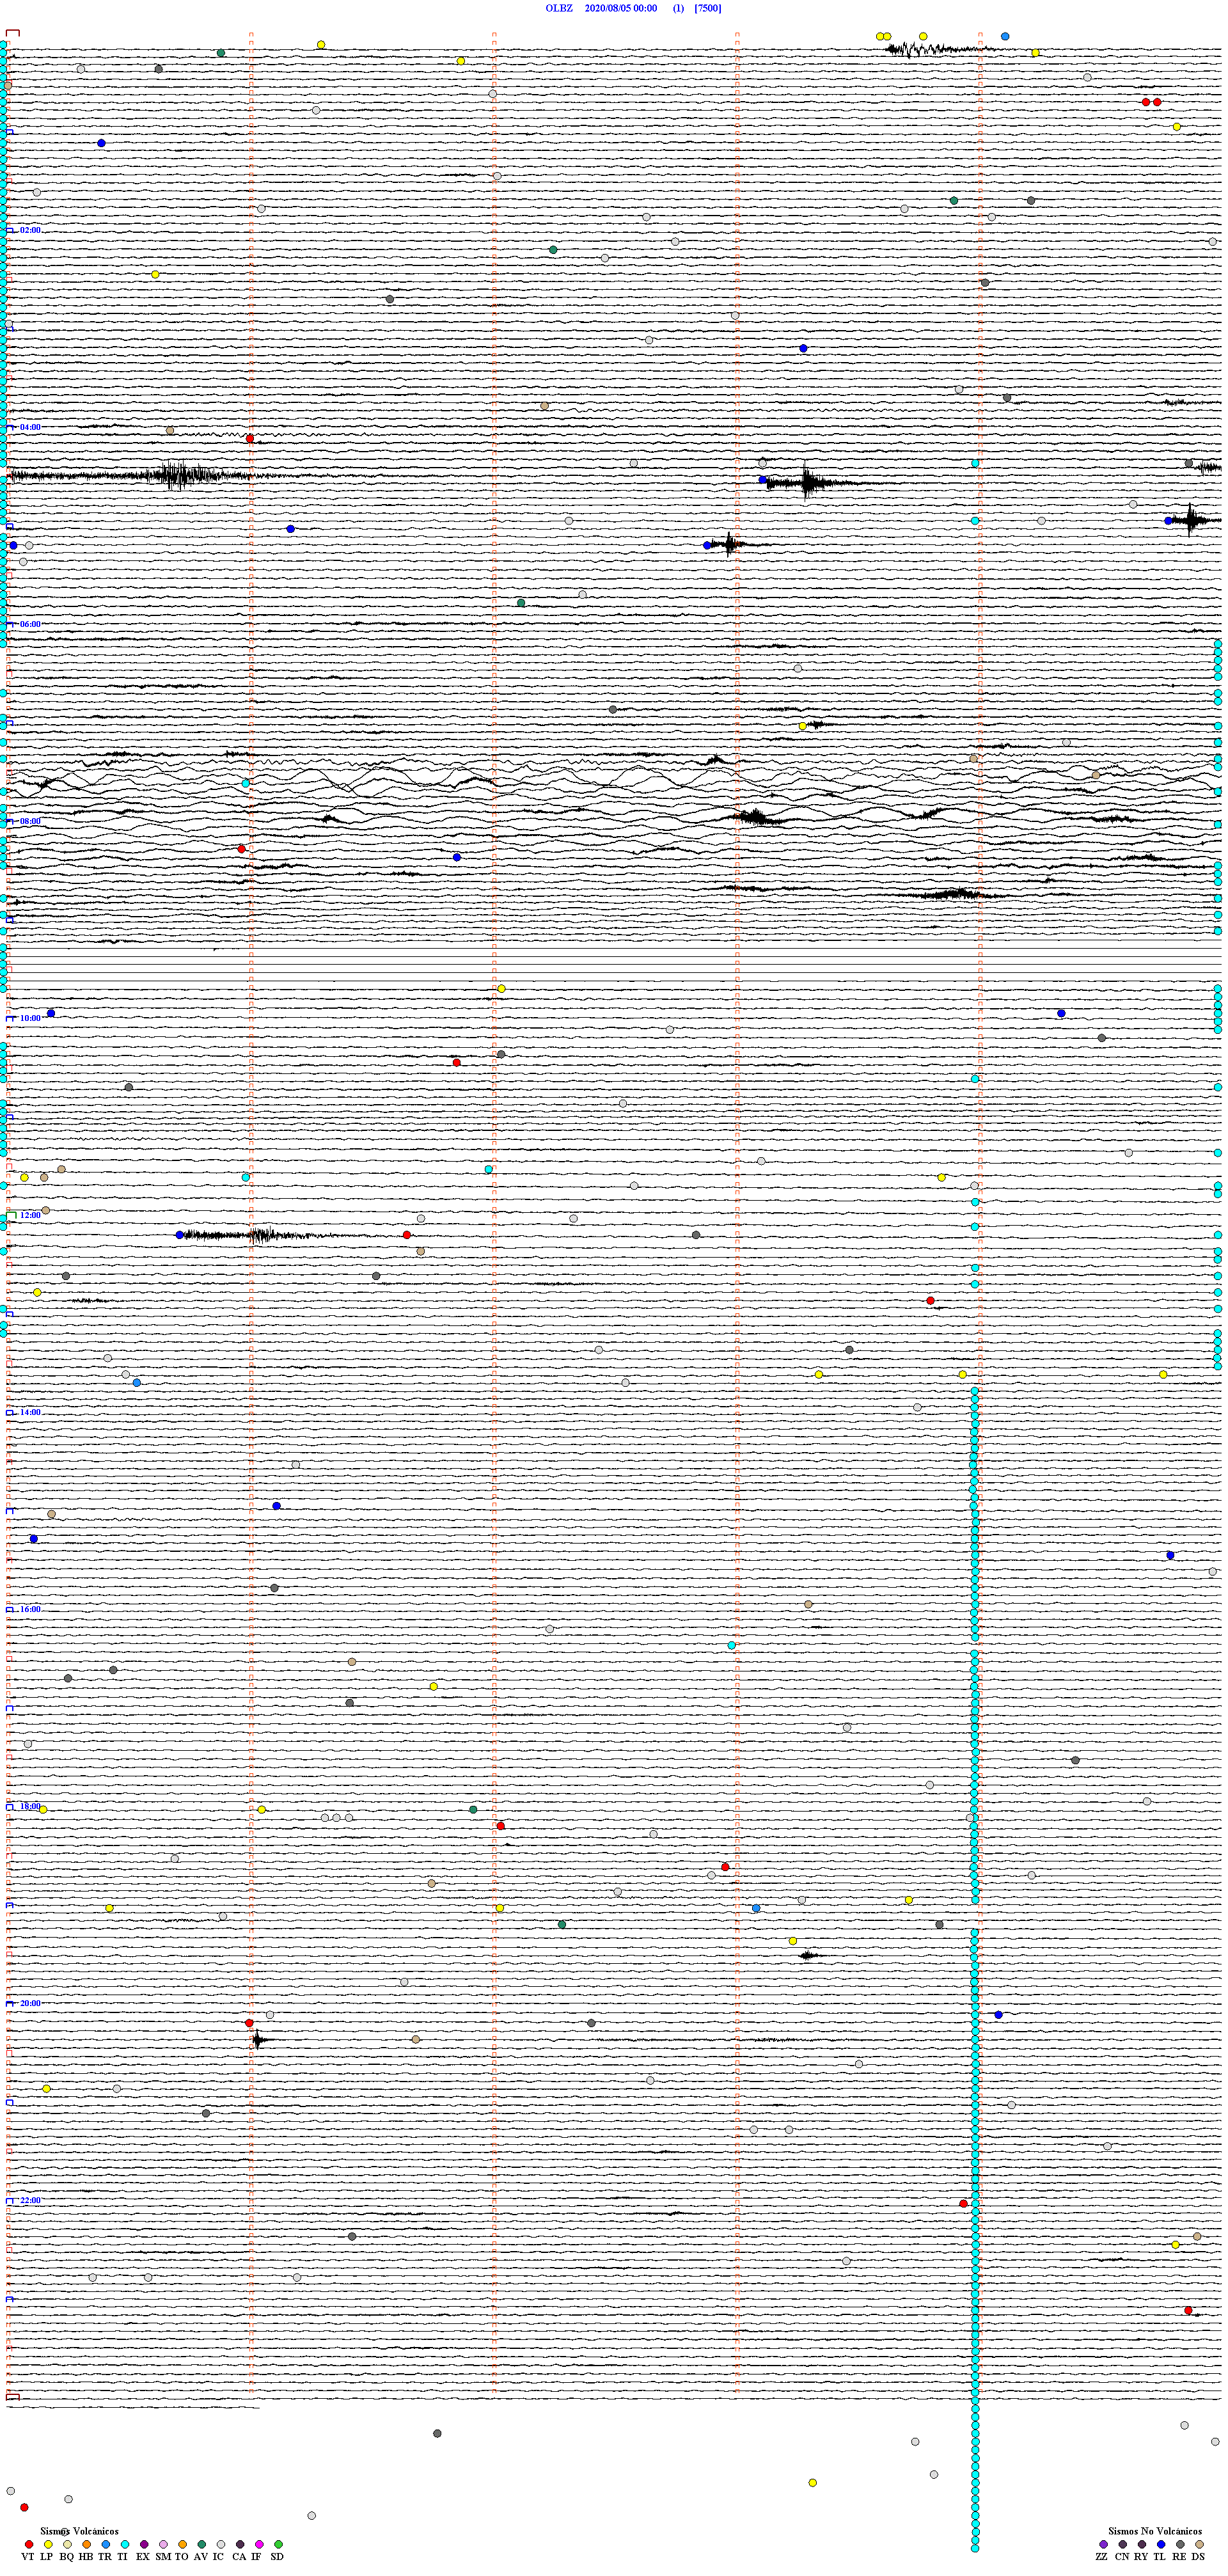Click the cyan TI legend dot

[x=125, y=2544]
